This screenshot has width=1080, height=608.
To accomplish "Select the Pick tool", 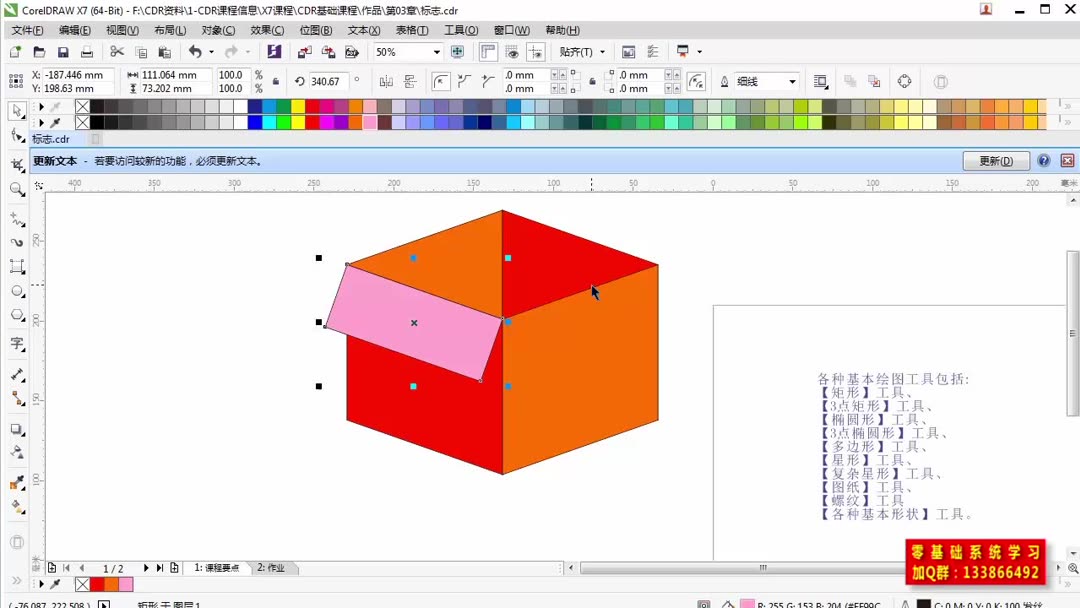I will click(x=17, y=110).
